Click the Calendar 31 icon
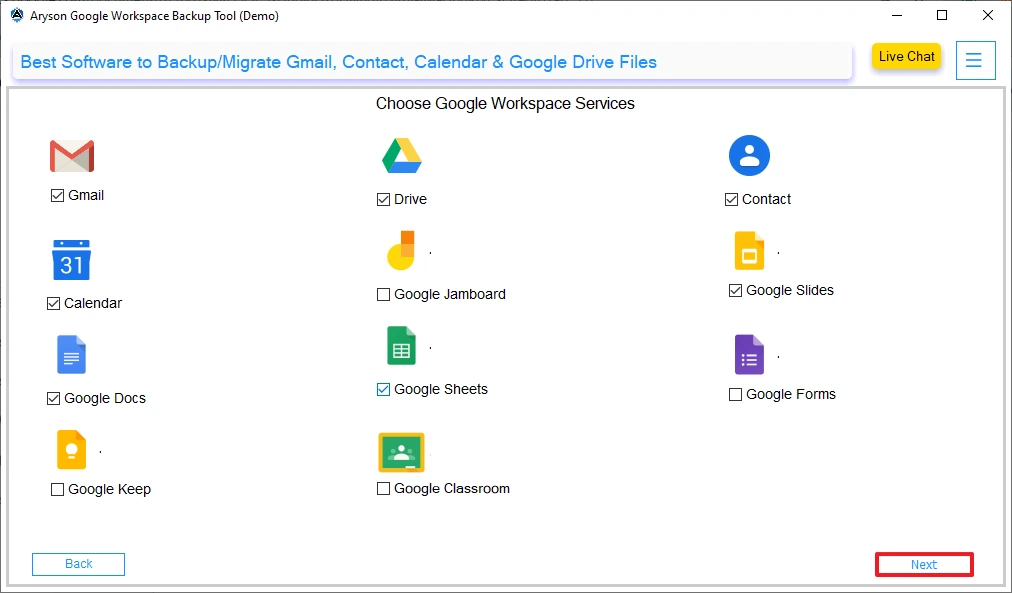 coord(71,260)
